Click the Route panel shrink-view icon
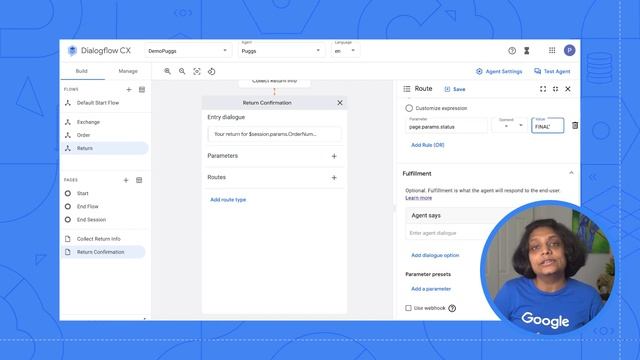The width and height of the screenshot is (640, 360). click(556, 89)
